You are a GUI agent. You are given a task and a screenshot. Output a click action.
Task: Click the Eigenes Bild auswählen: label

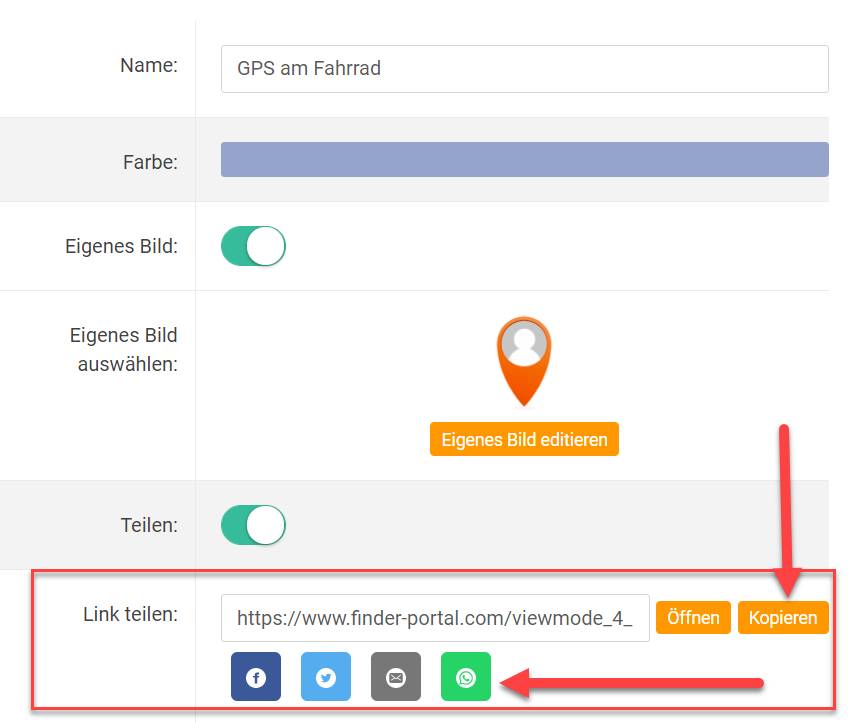[124, 350]
